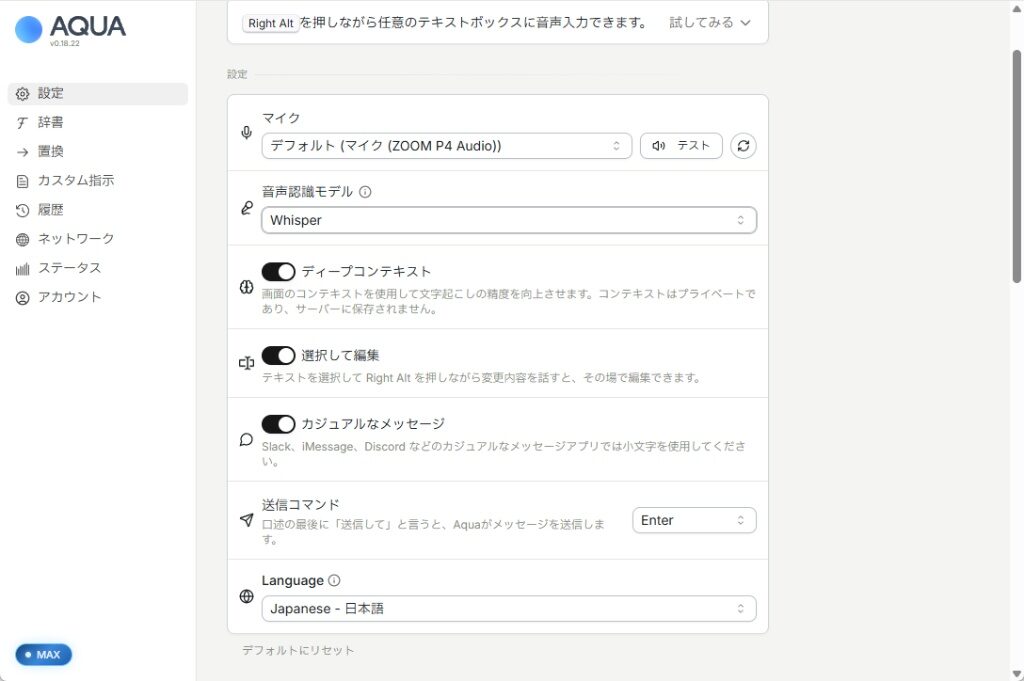1024x681 pixels.
Task: Click the brain icon for ディープコンテキスト
Action: (x=246, y=287)
